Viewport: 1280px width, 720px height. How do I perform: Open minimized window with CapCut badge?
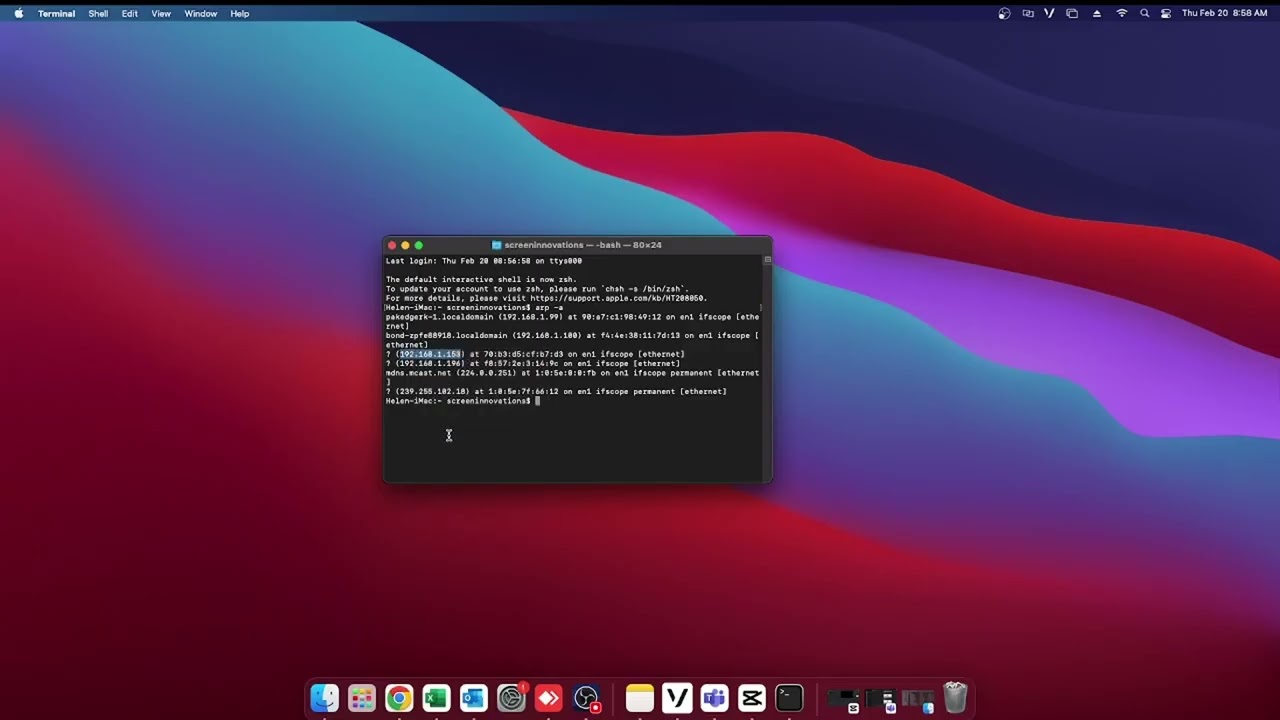tap(844, 699)
